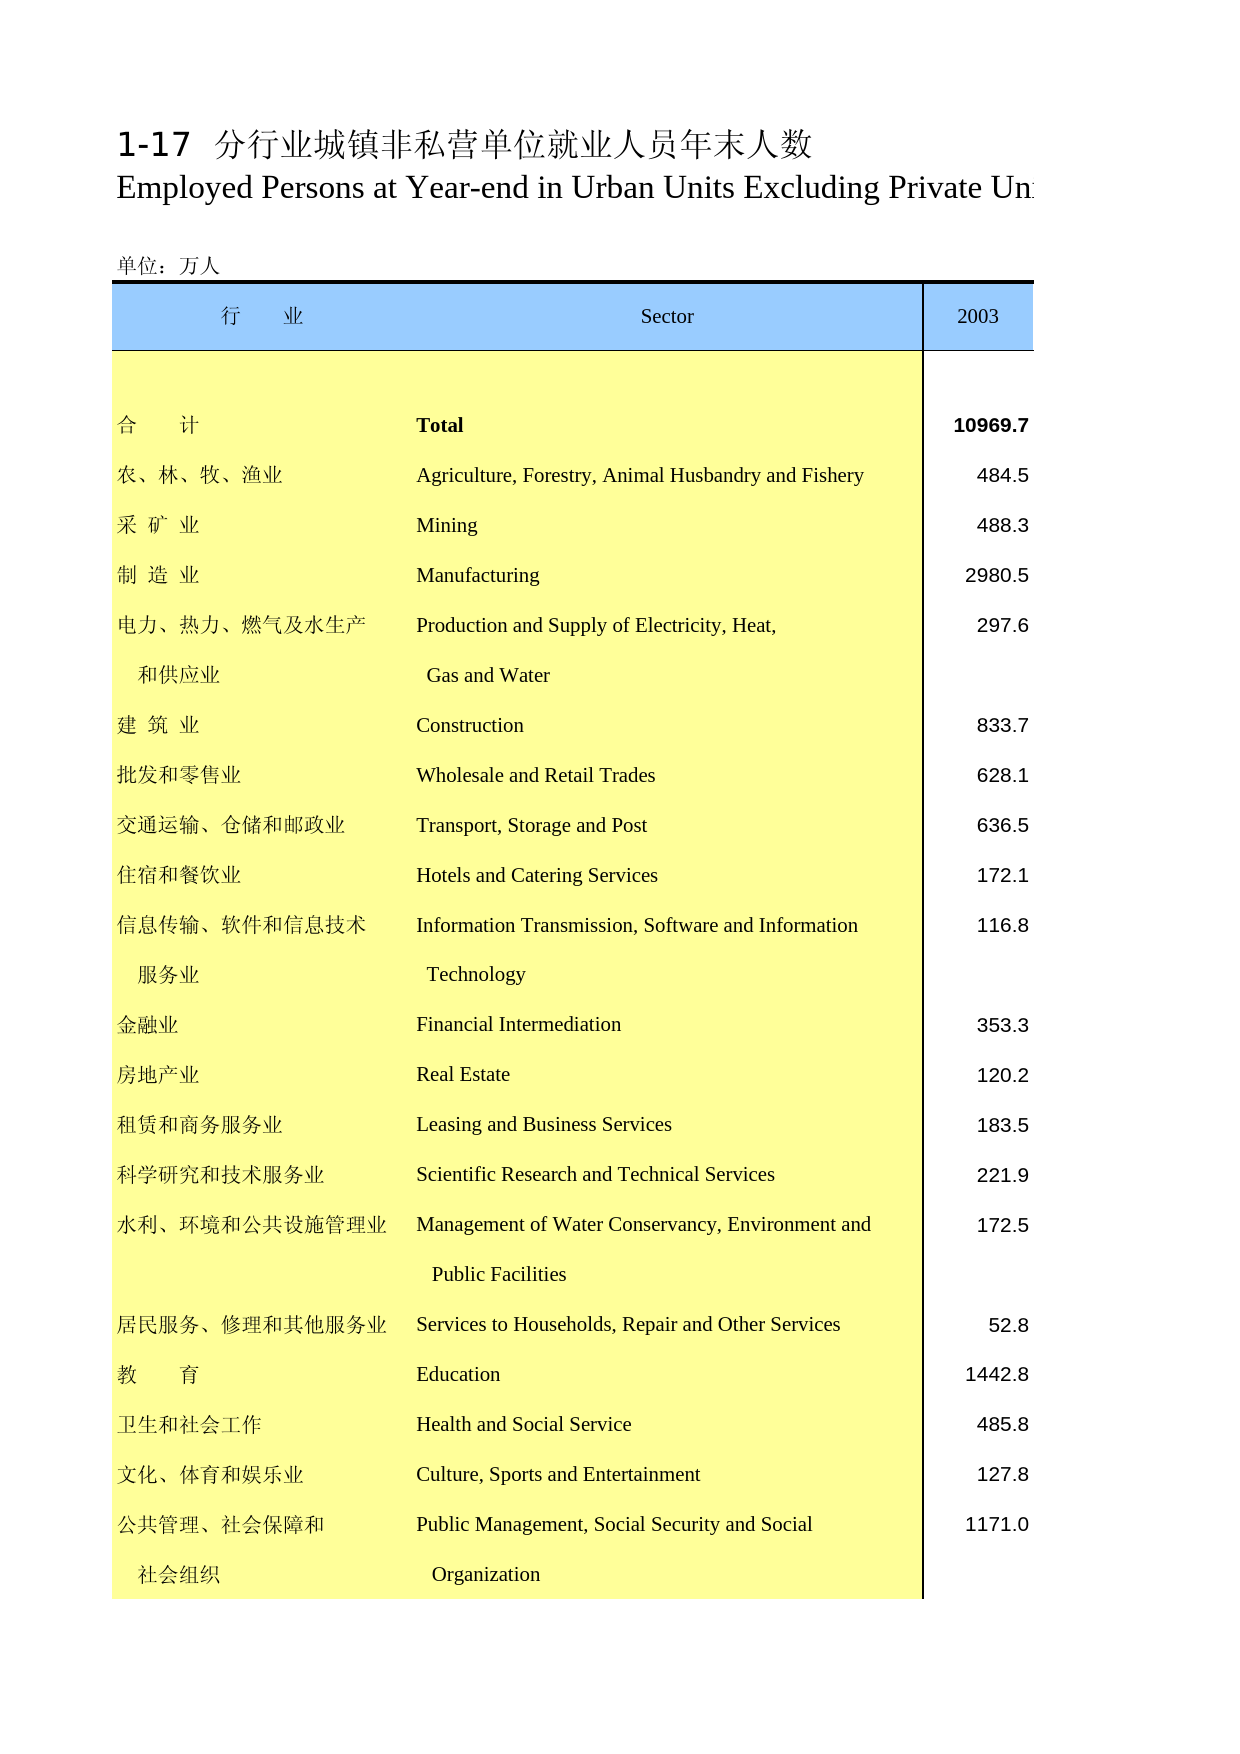The width and height of the screenshot is (1240, 1754).
Task: Select the Mining value 488.3
Action: [x=1002, y=525]
